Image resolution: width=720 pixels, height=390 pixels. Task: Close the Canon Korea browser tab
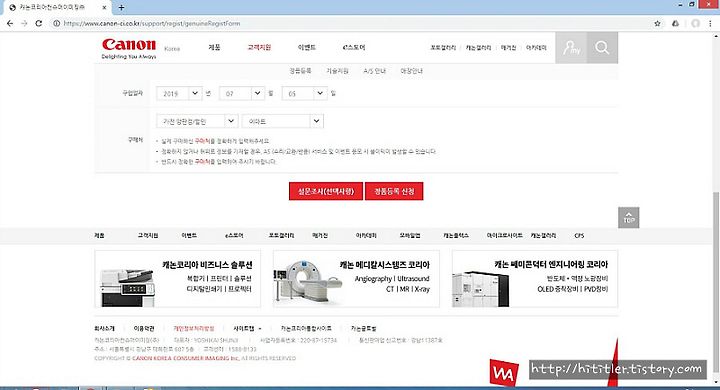105,7
